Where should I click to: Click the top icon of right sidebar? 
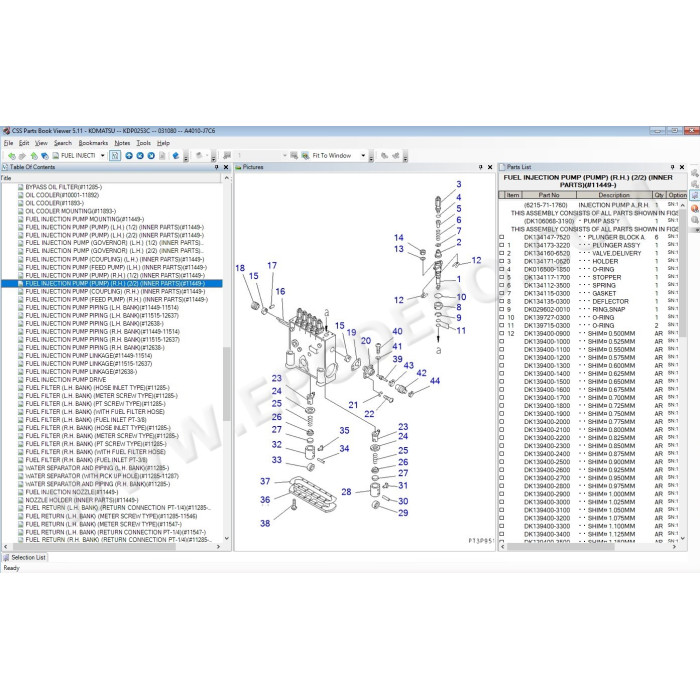tap(695, 173)
